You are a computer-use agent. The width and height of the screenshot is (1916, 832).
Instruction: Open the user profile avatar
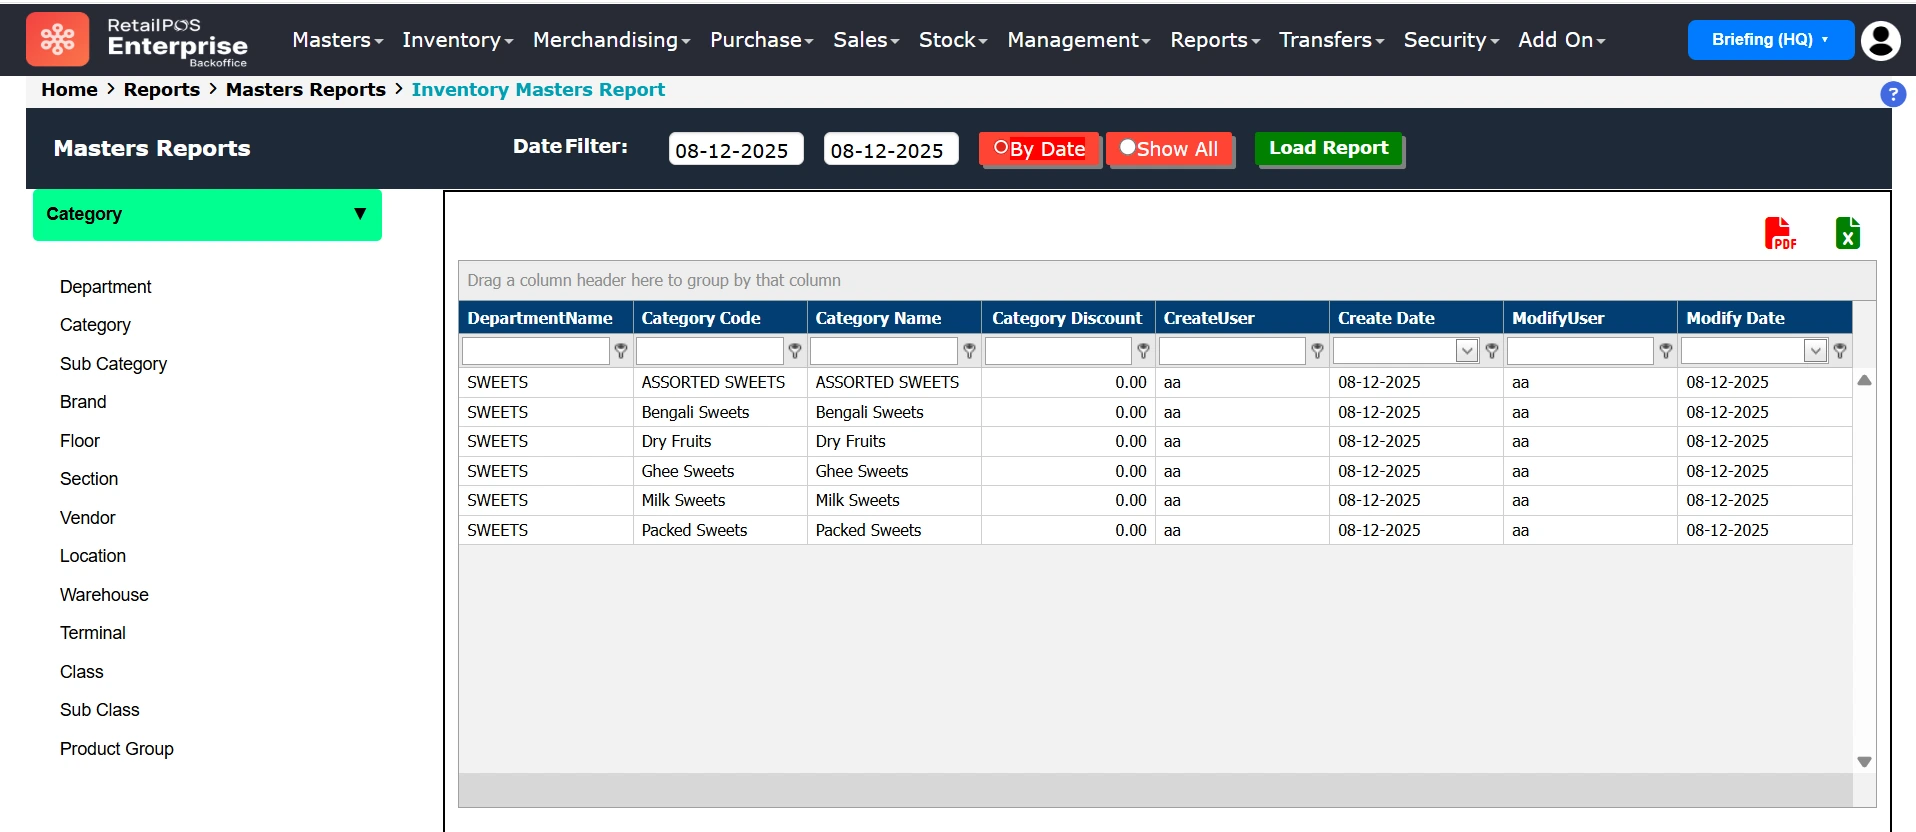(1881, 40)
